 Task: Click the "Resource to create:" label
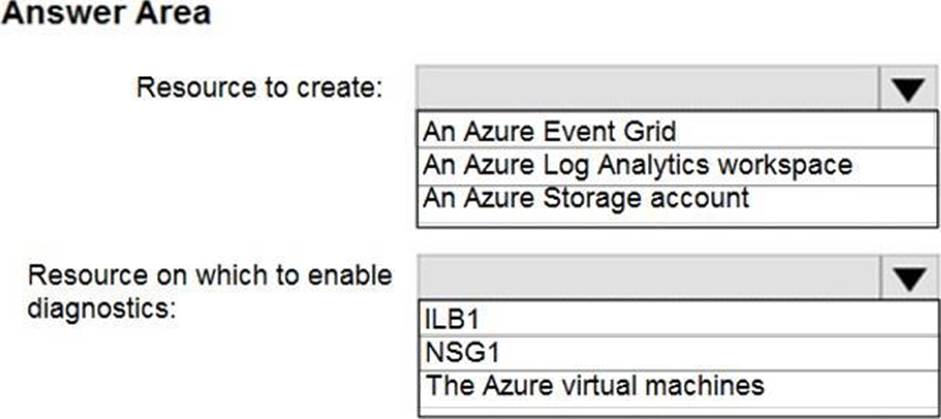pyautogui.click(x=259, y=88)
